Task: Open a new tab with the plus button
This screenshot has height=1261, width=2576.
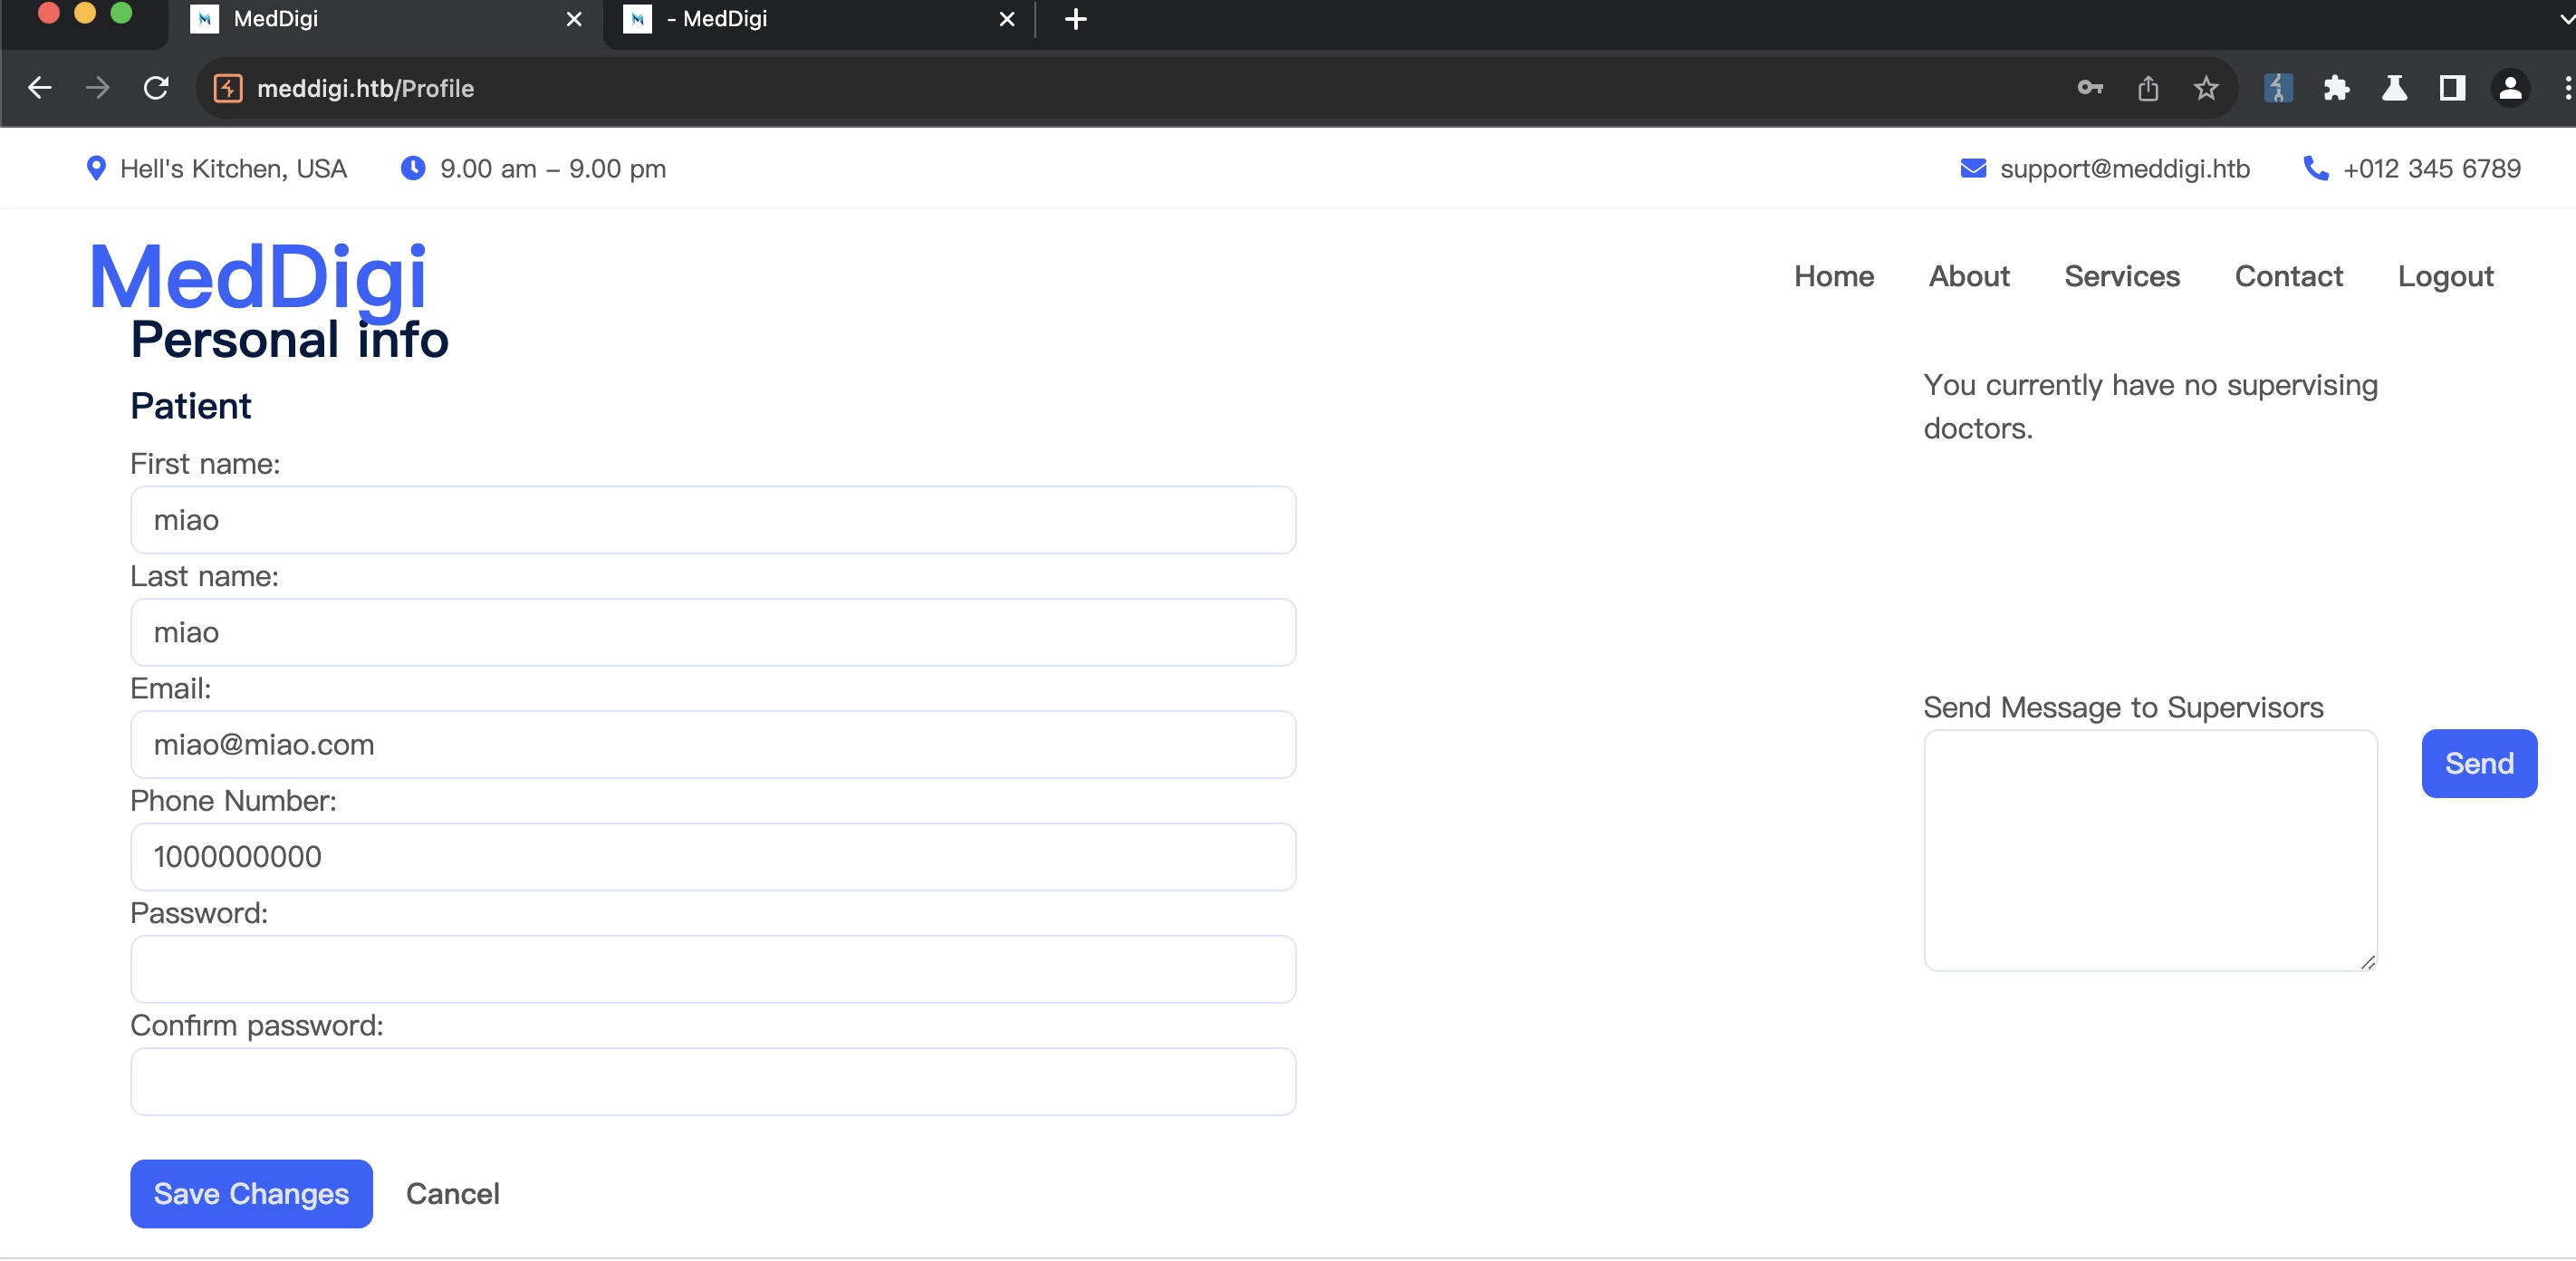Action: point(1075,19)
